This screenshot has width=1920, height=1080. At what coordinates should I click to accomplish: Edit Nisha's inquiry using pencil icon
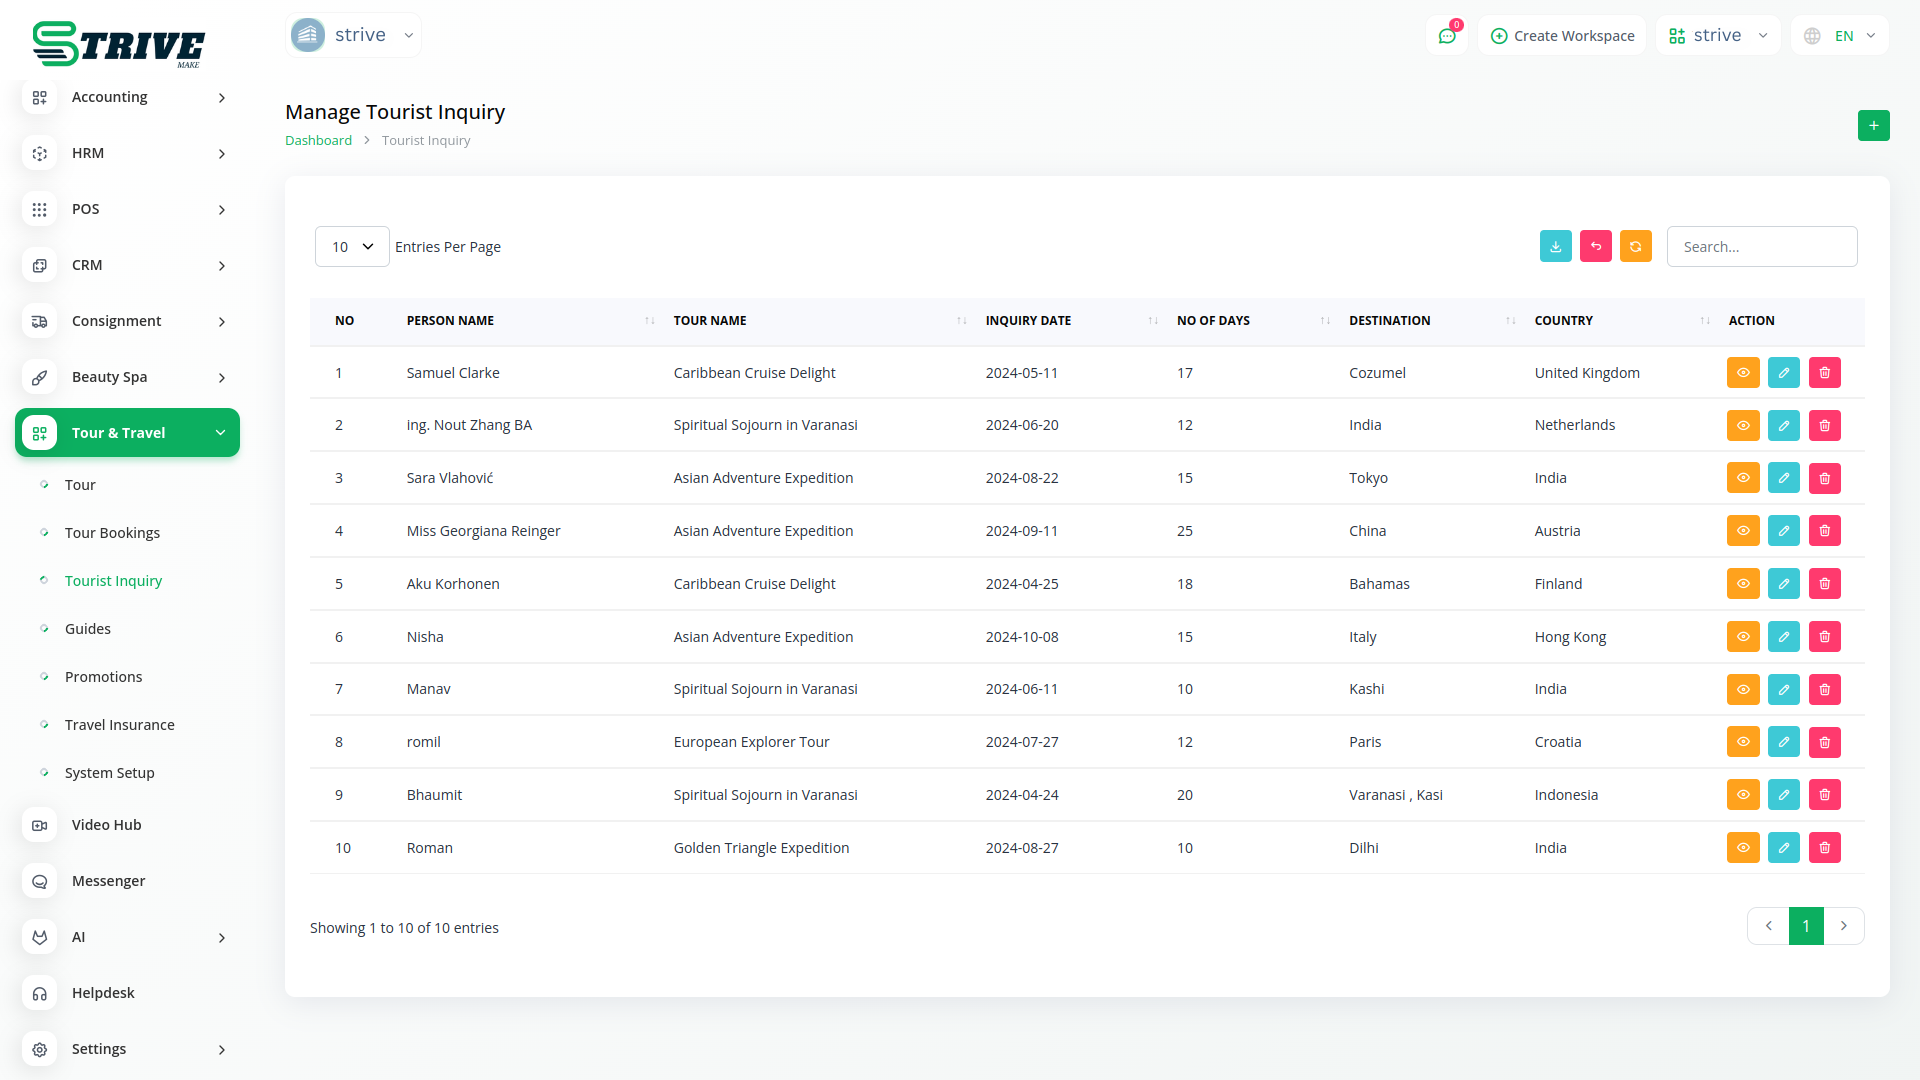click(1783, 637)
